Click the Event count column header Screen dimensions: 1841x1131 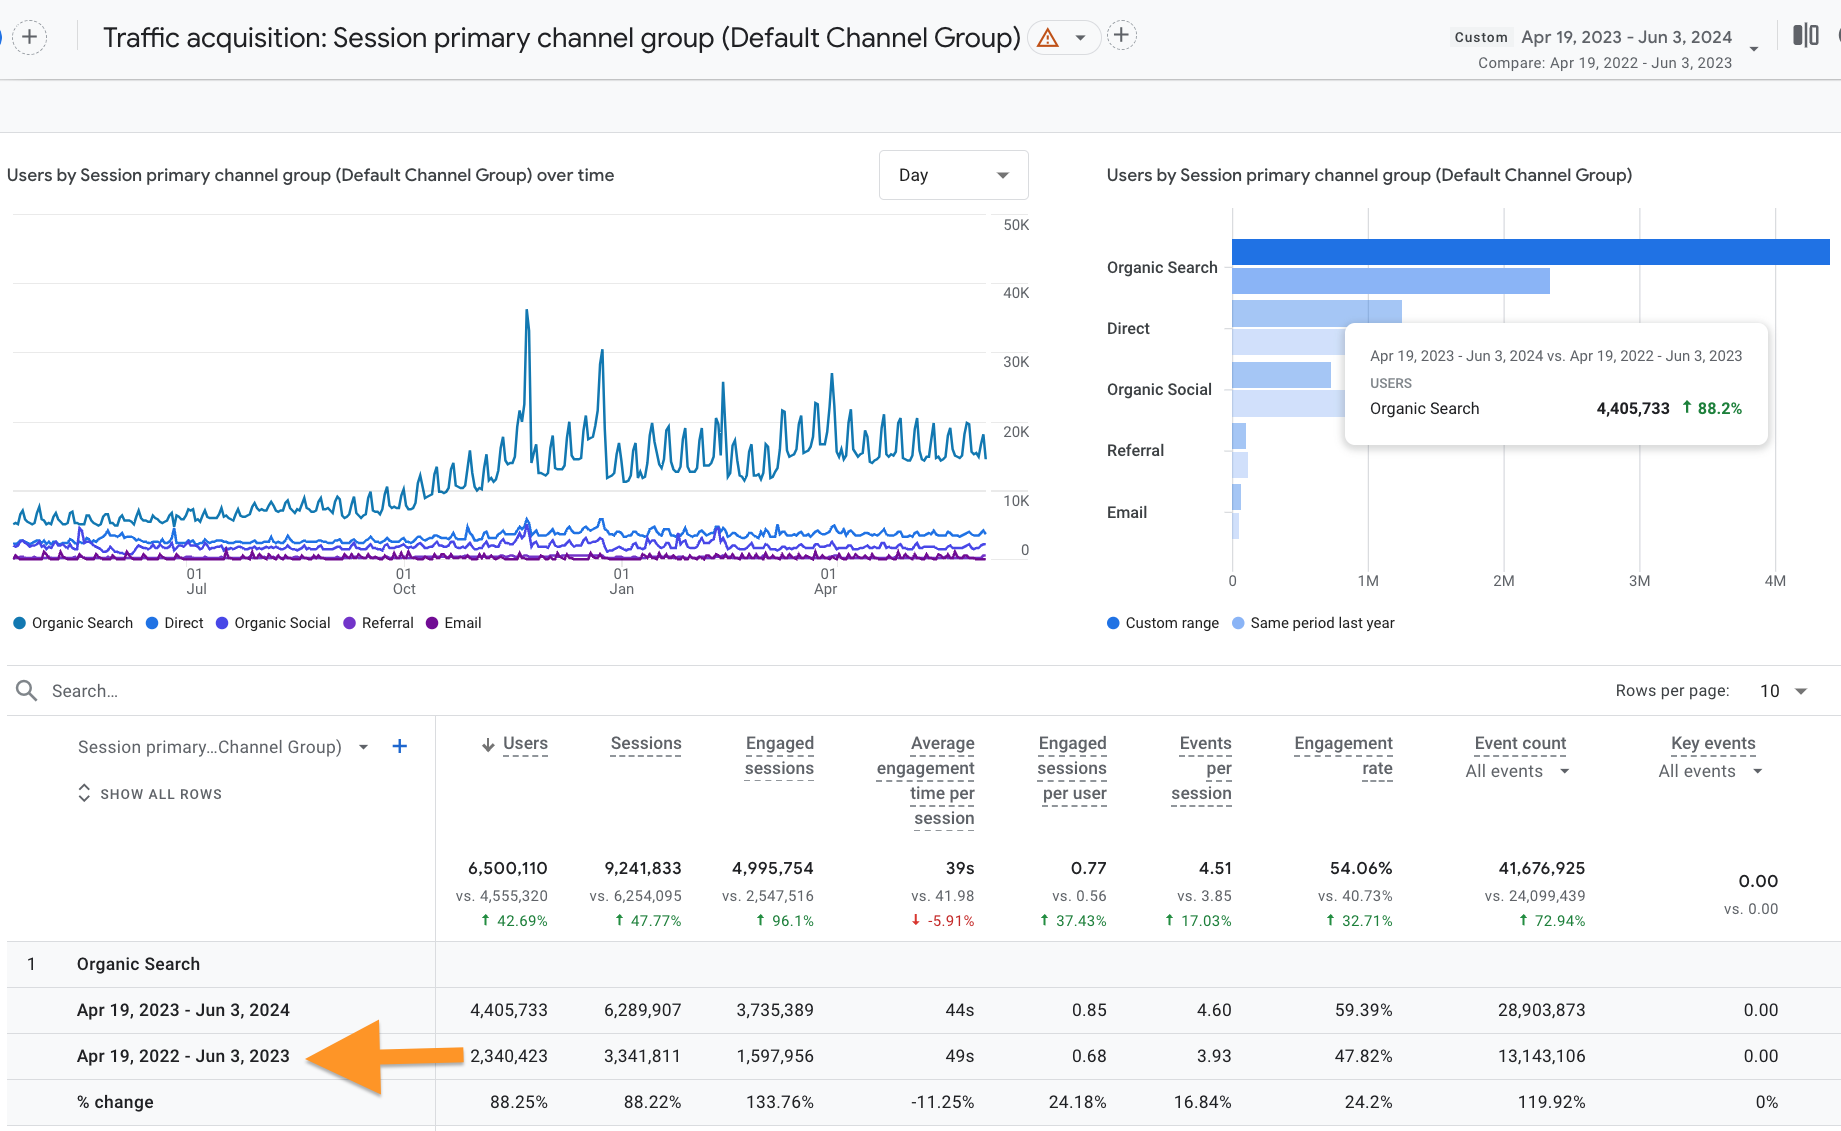tap(1520, 744)
